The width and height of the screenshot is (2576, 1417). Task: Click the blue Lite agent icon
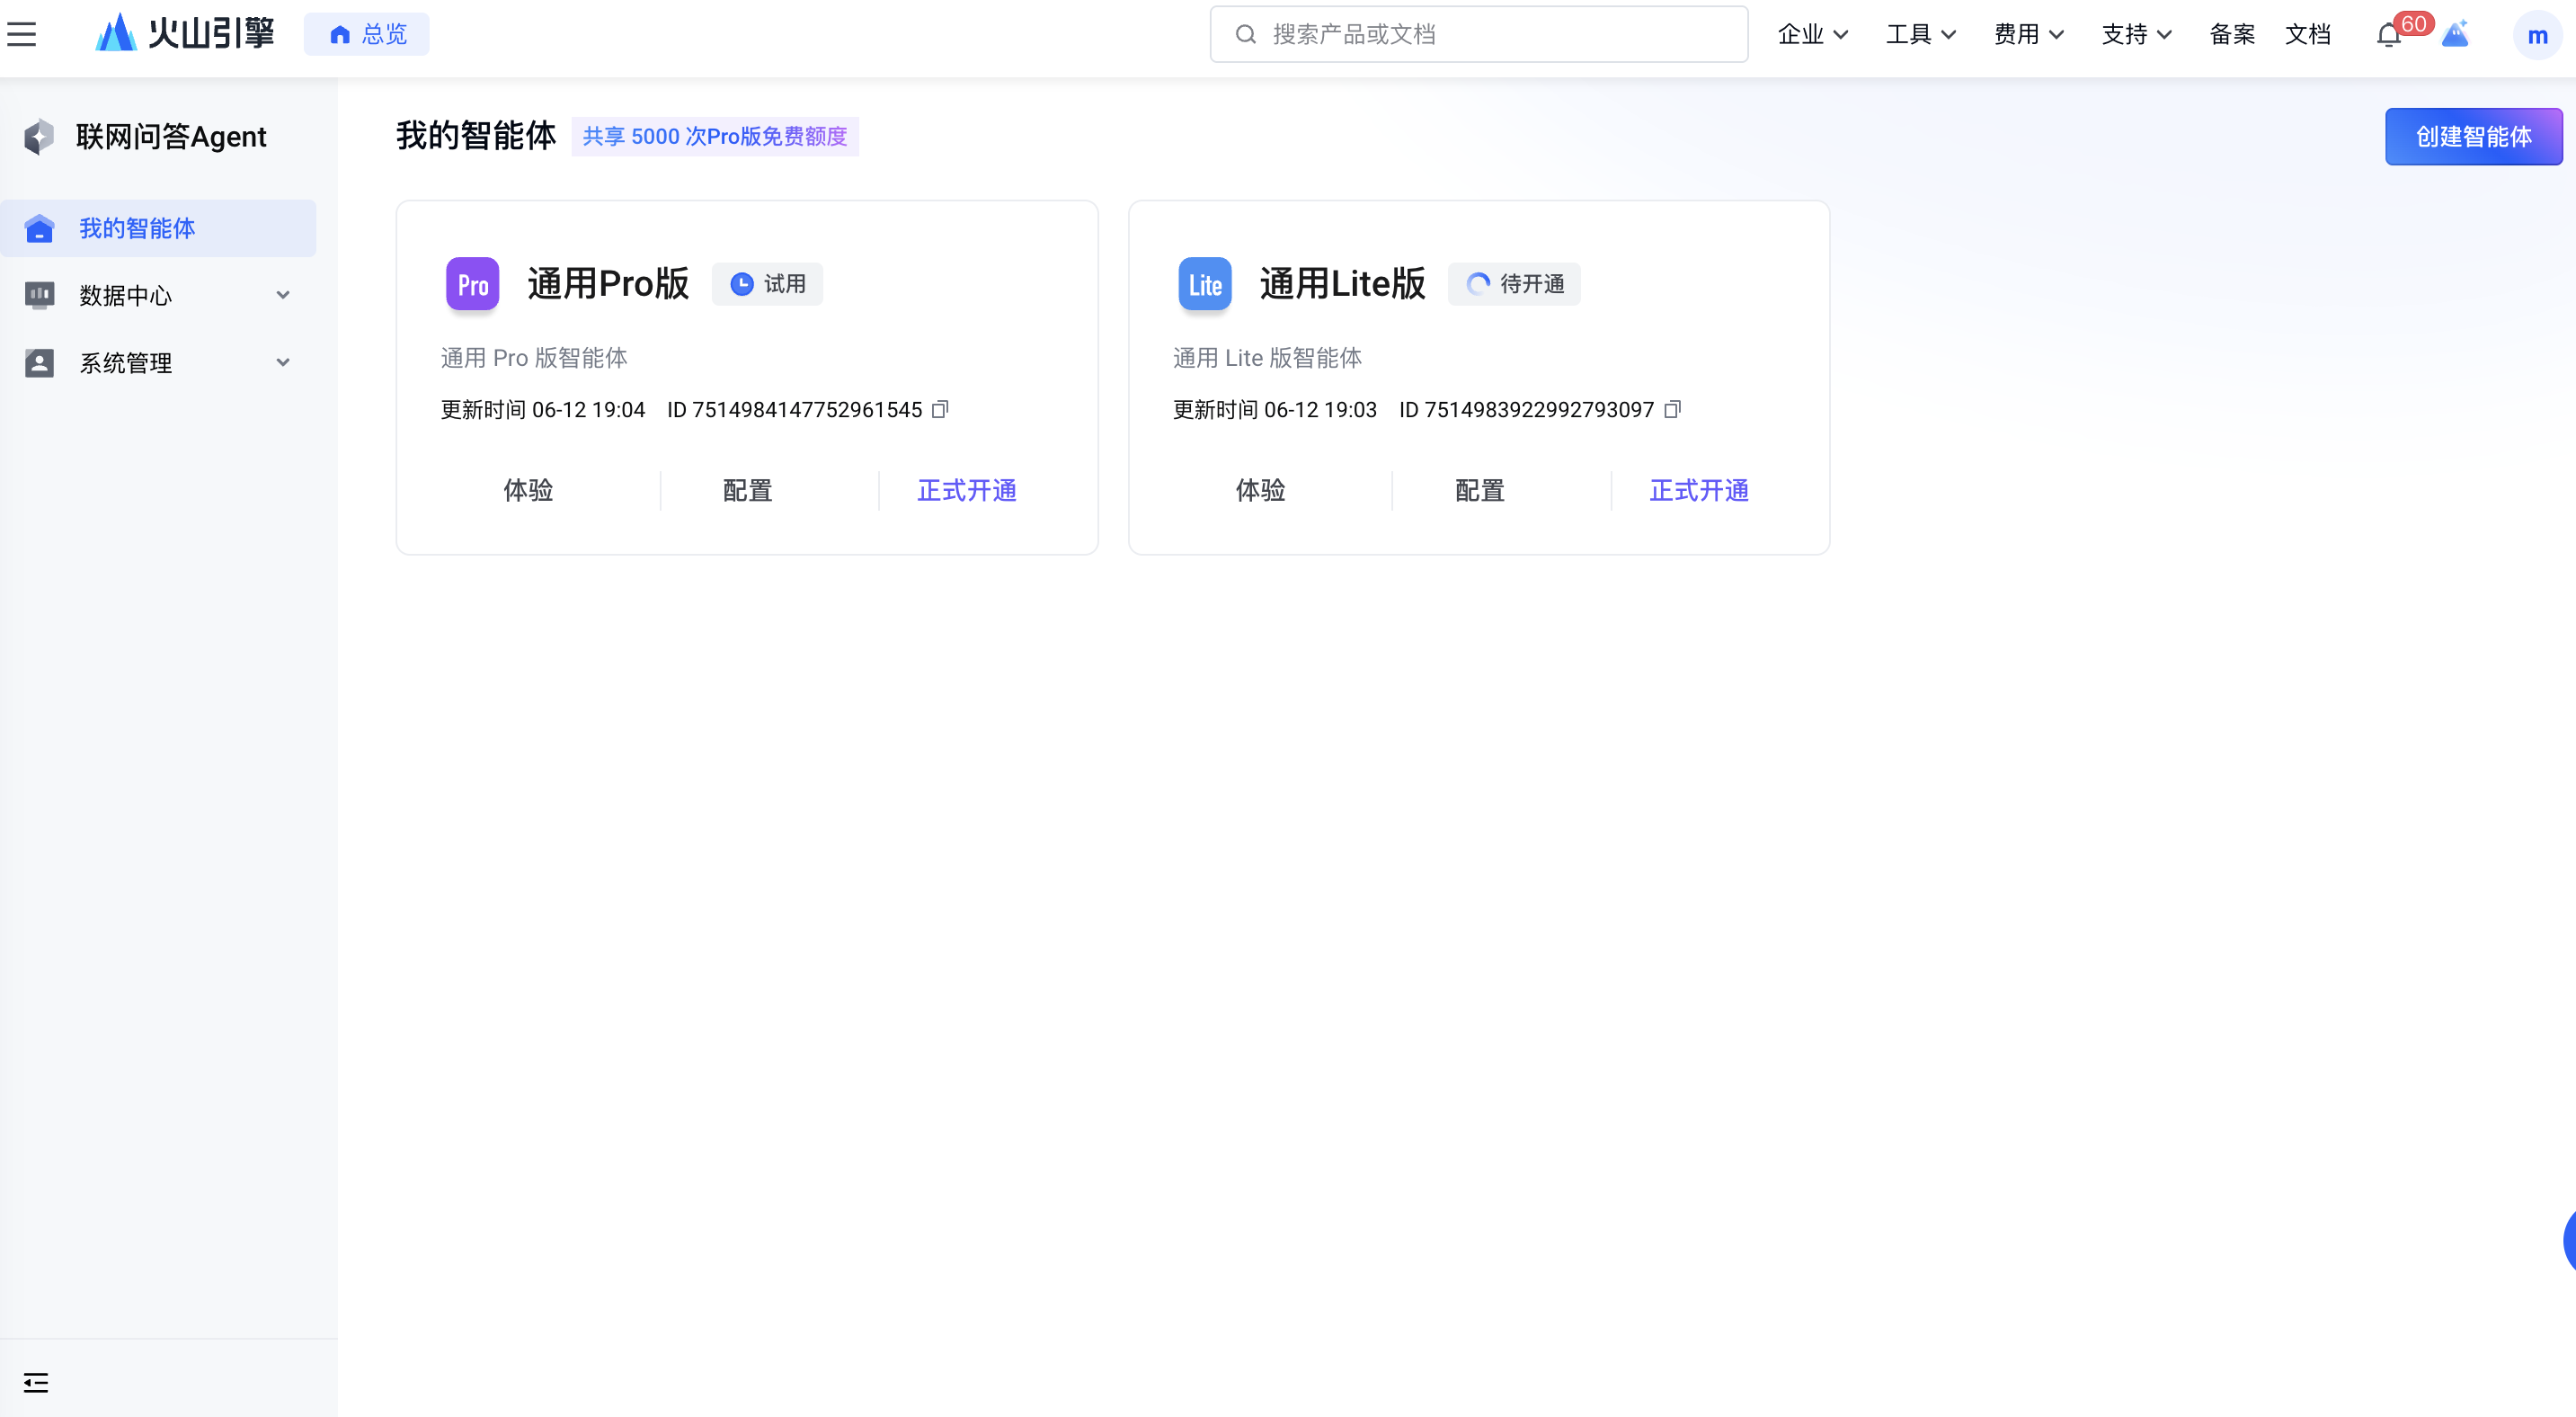coord(1204,284)
